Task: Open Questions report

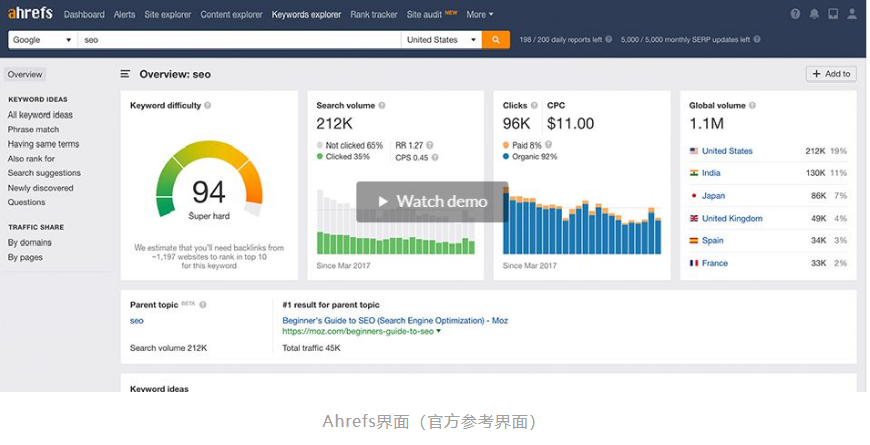Action: pos(27,202)
